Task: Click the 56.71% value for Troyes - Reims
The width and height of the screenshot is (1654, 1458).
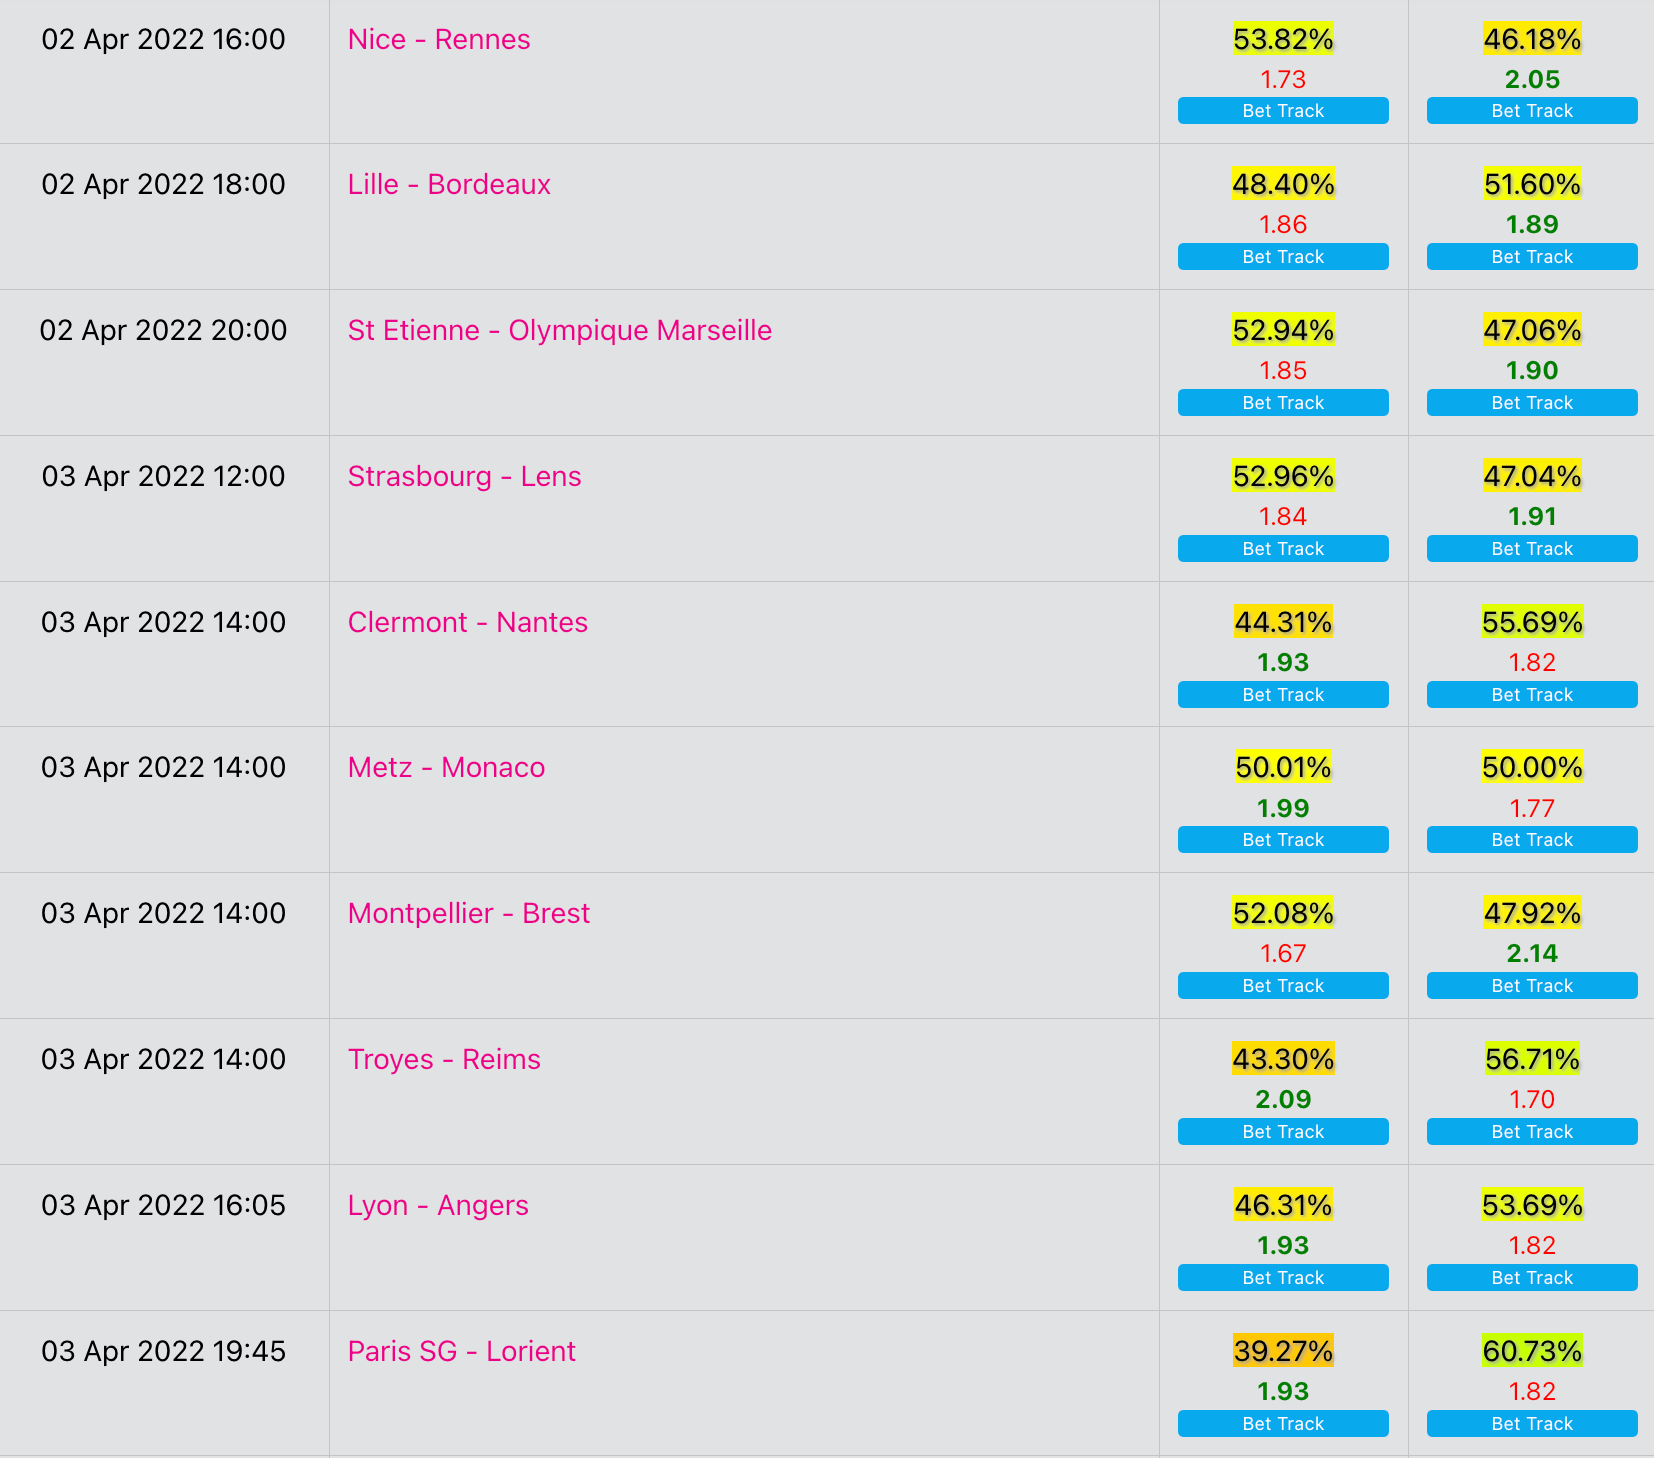Action: [x=1532, y=1059]
